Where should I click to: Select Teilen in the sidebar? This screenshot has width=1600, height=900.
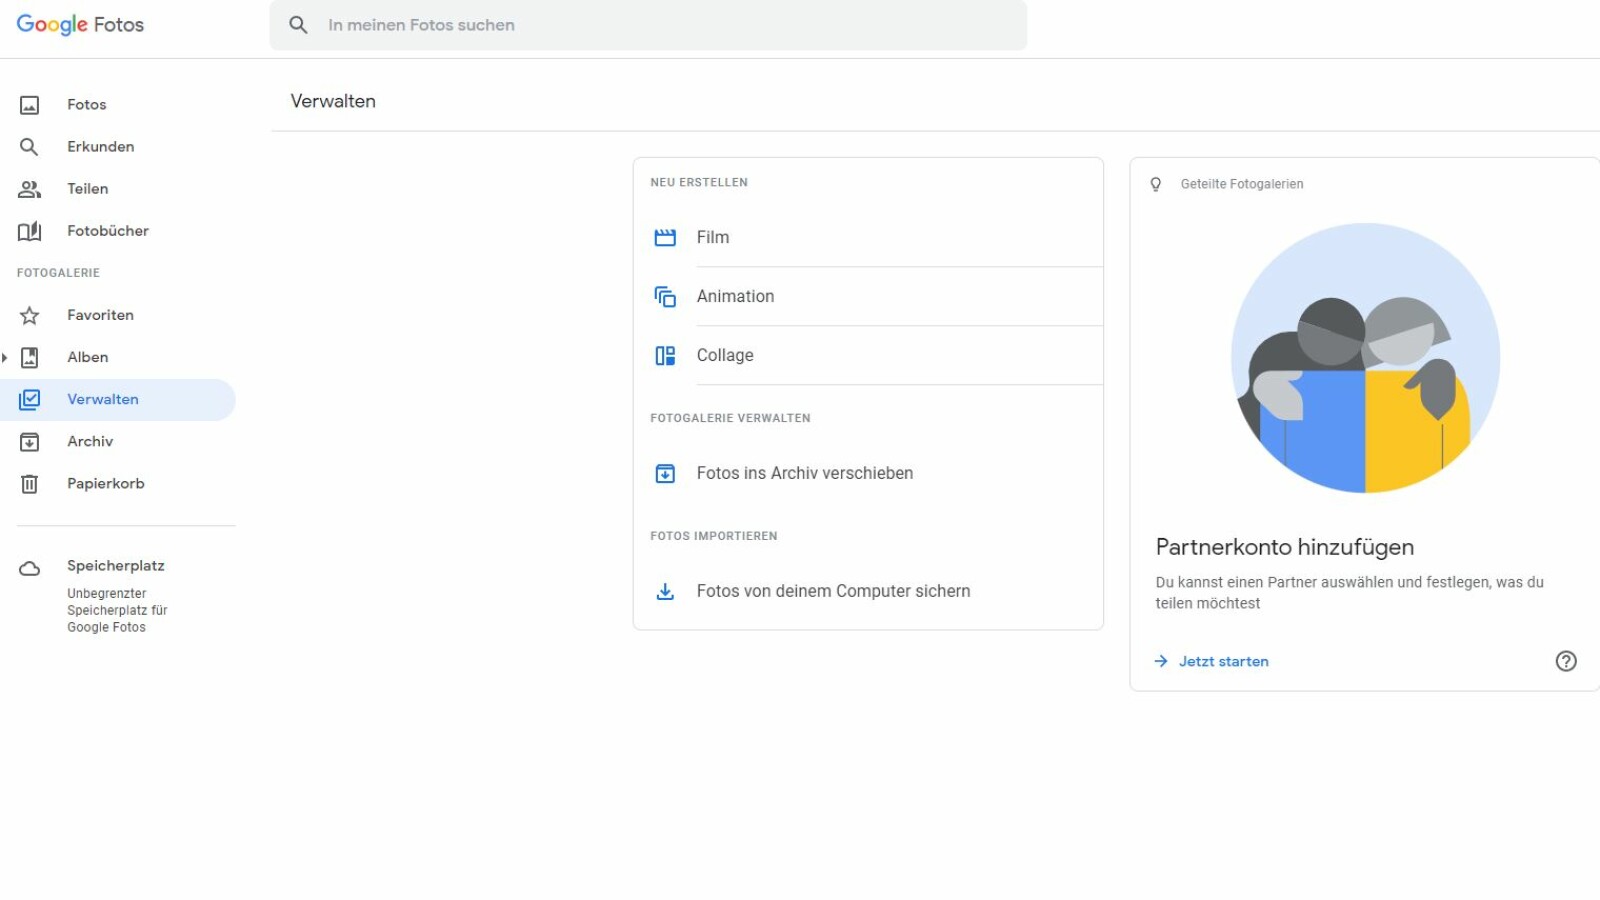tap(87, 189)
